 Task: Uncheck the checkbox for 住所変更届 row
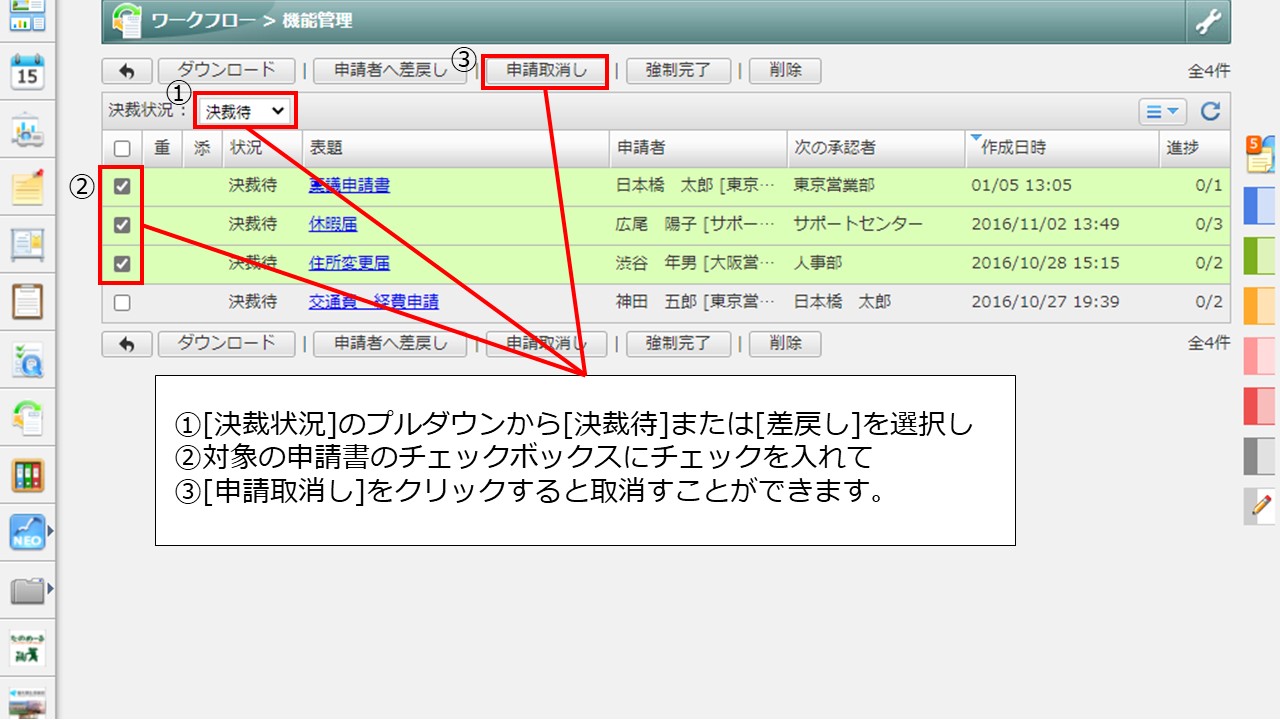122,264
